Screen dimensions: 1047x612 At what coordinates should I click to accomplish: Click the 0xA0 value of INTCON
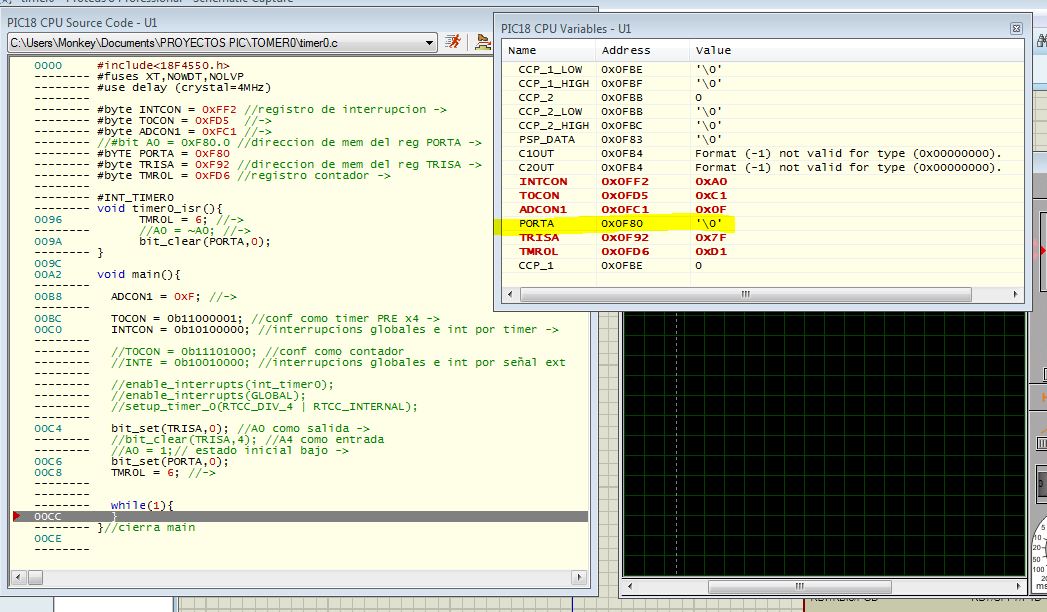coord(710,182)
